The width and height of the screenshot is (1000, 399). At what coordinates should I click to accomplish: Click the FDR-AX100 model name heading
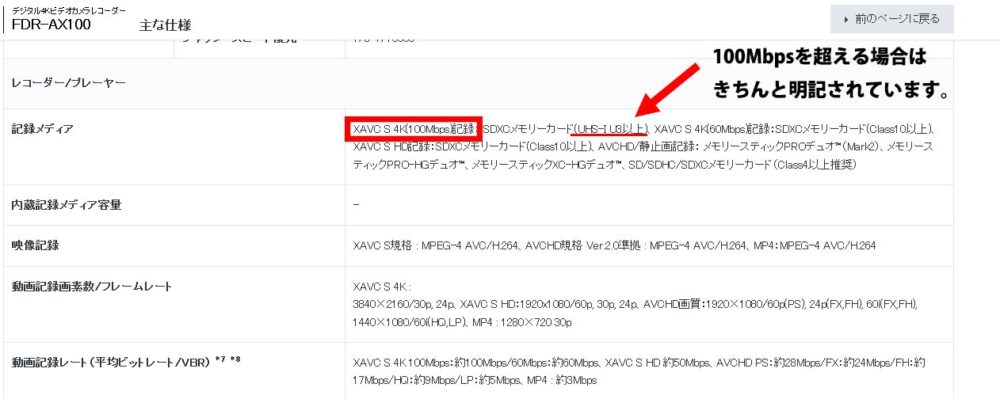coord(51,25)
